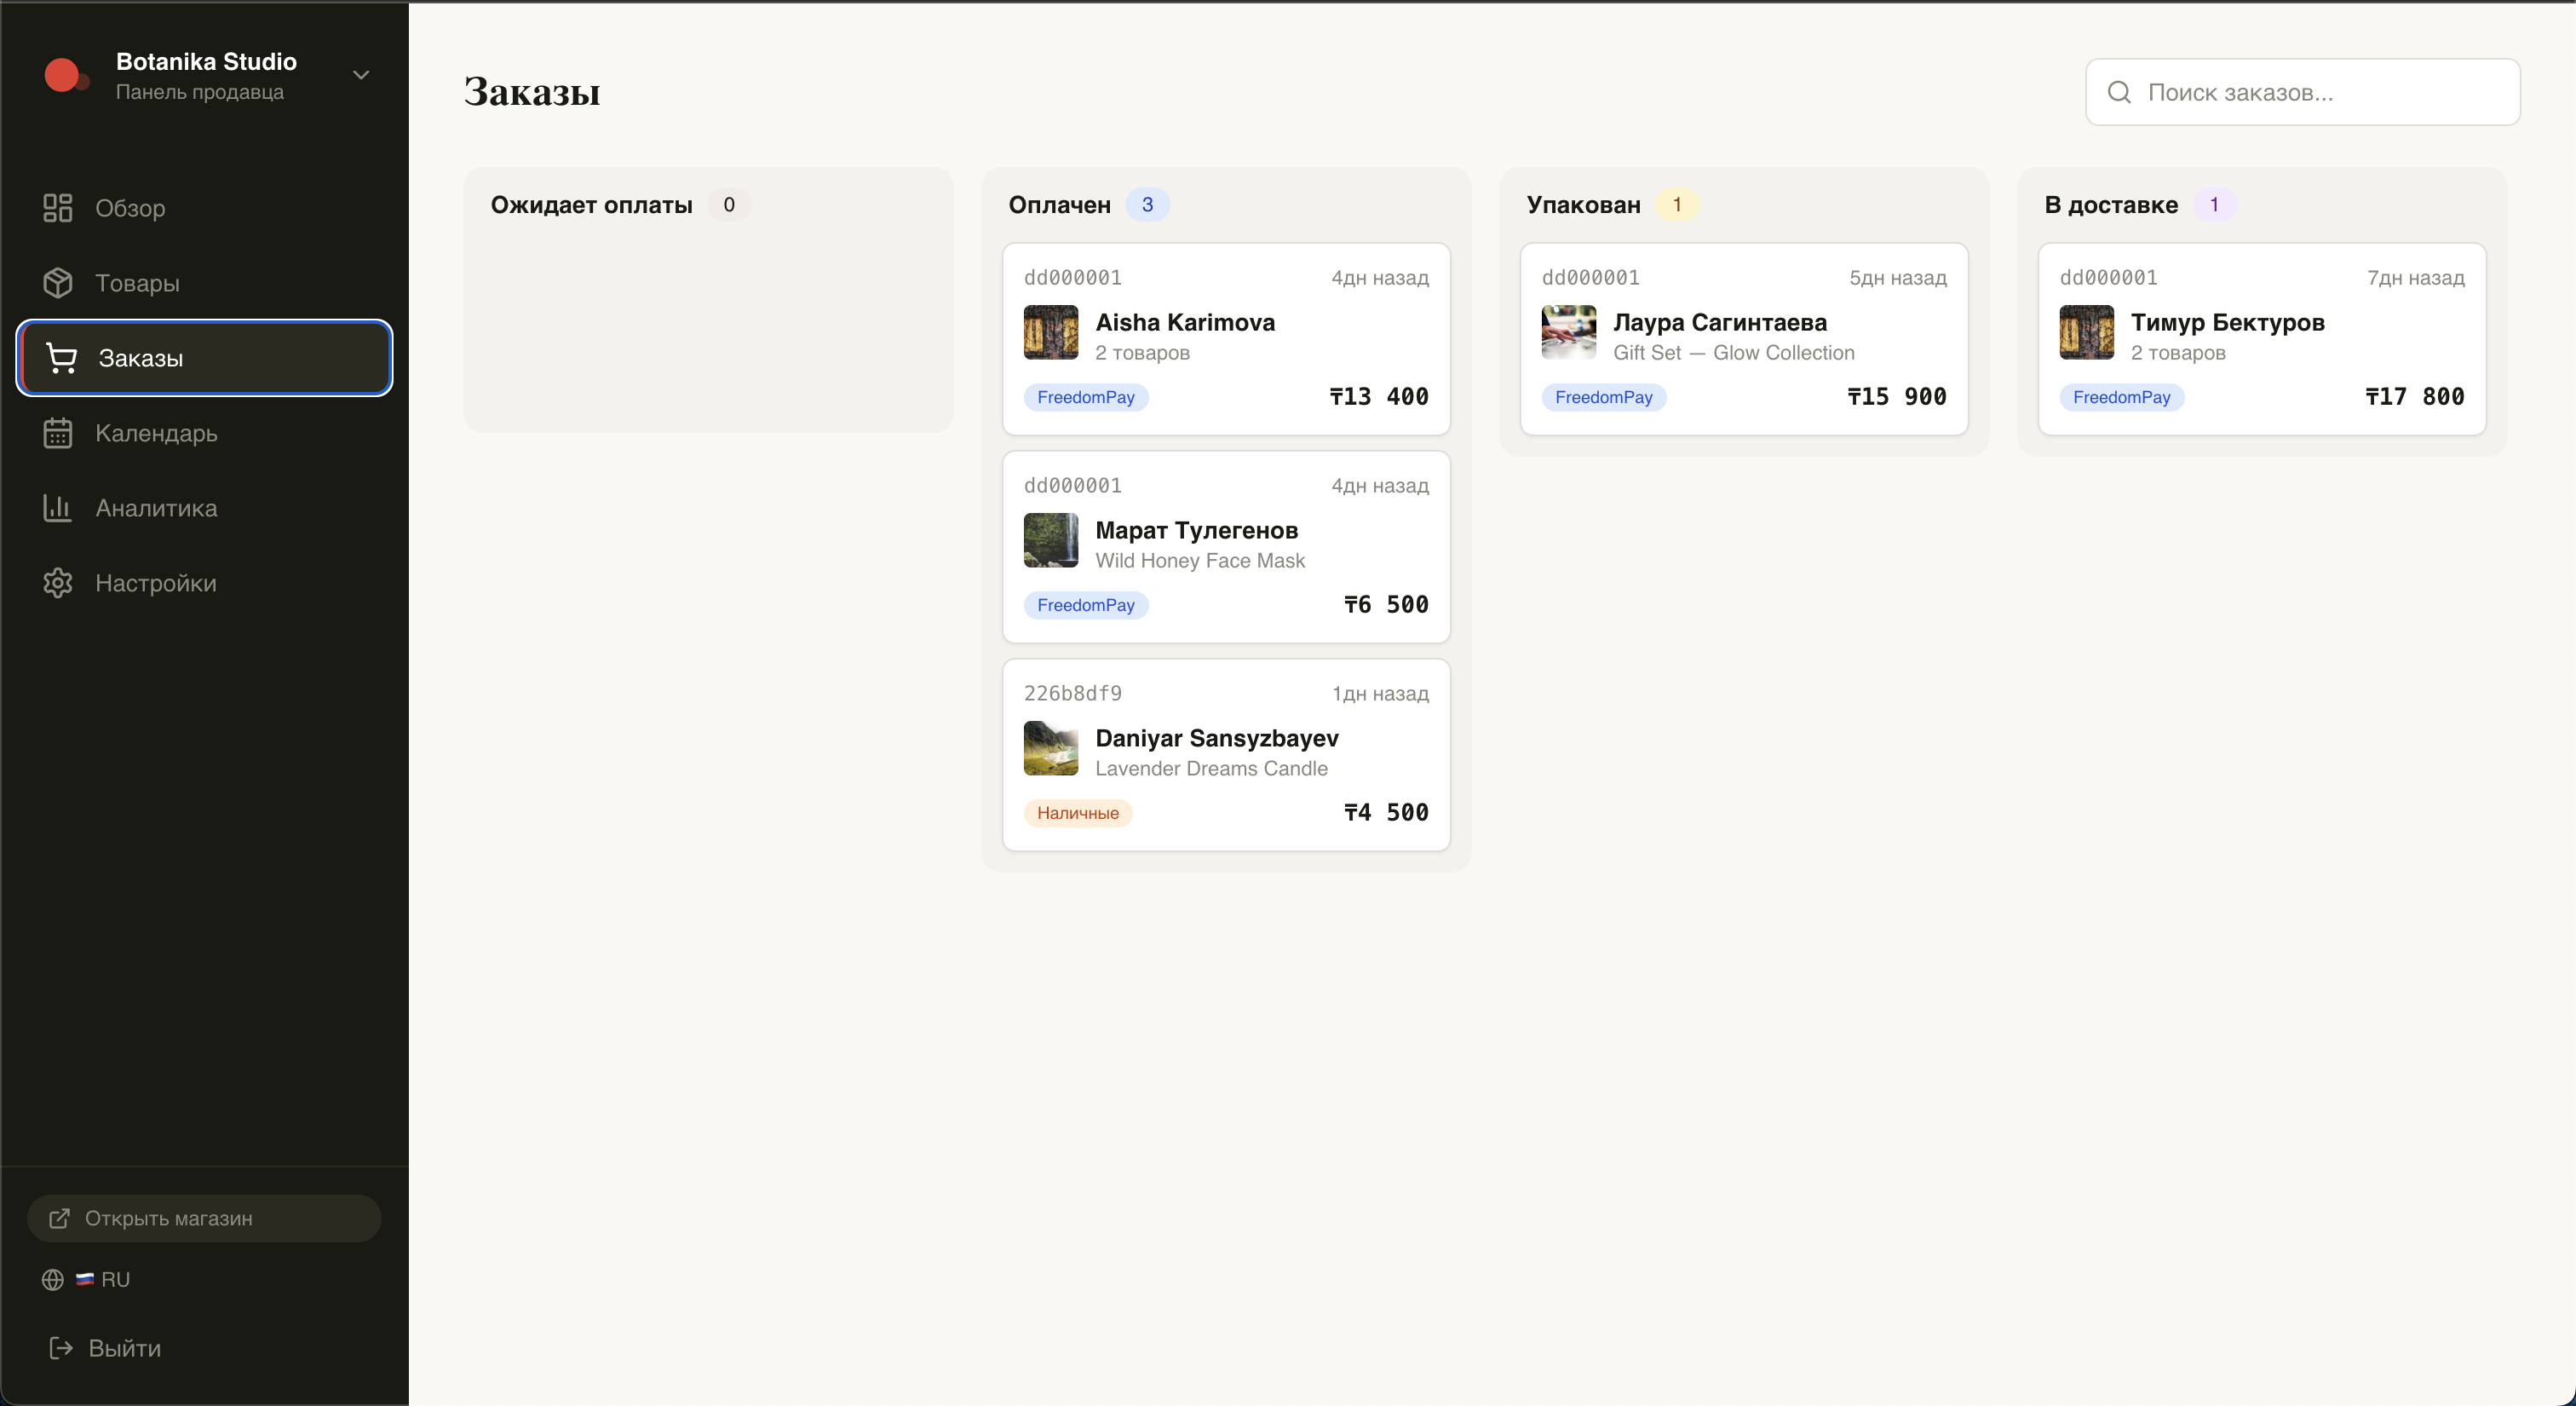Click the ₸13 400 order total
The height and width of the screenshot is (1406, 2576).
point(1378,397)
